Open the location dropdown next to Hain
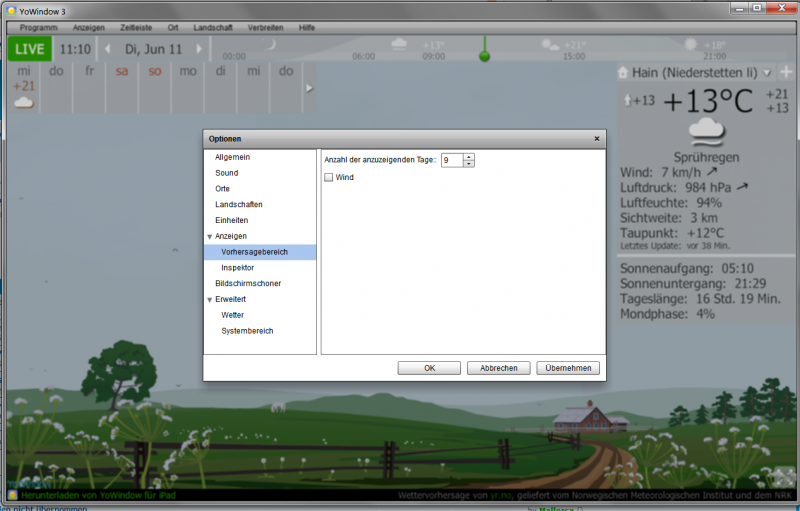Image resolution: width=800 pixels, height=511 pixels. tap(767, 72)
